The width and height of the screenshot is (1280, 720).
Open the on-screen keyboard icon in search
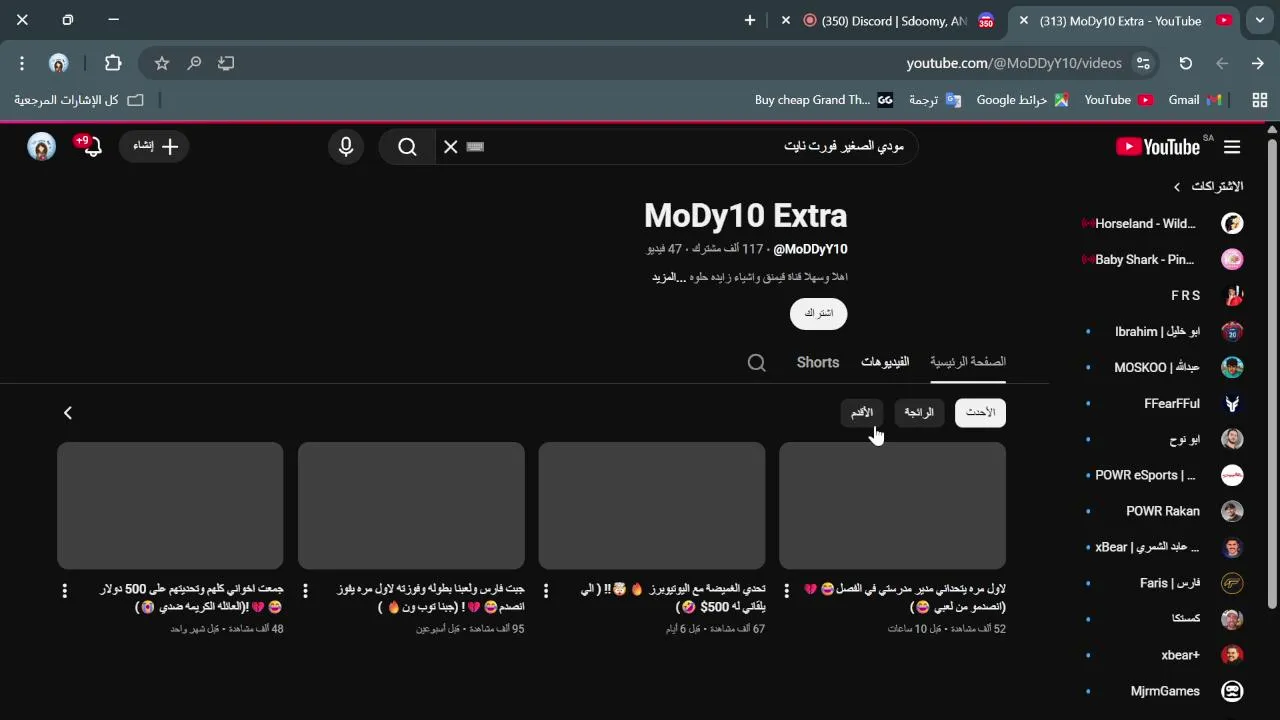click(475, 147)
